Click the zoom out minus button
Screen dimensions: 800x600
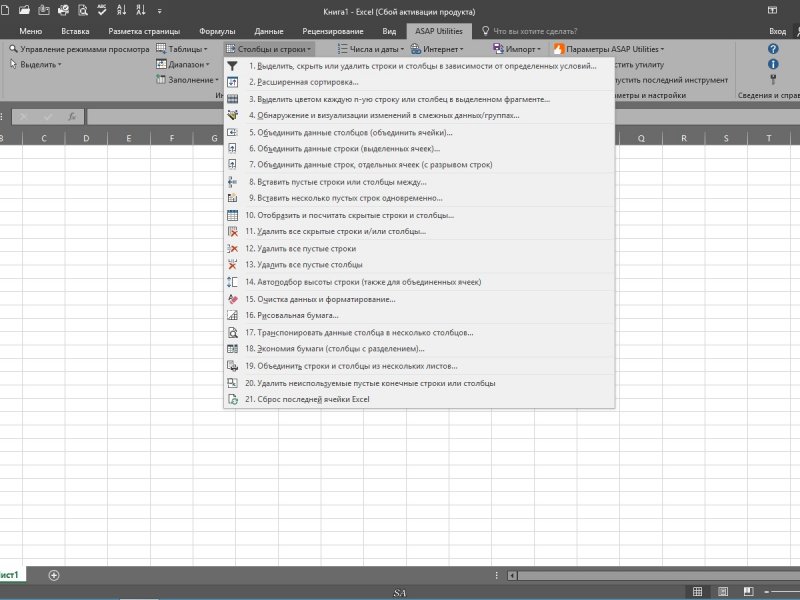pos(766,592)
